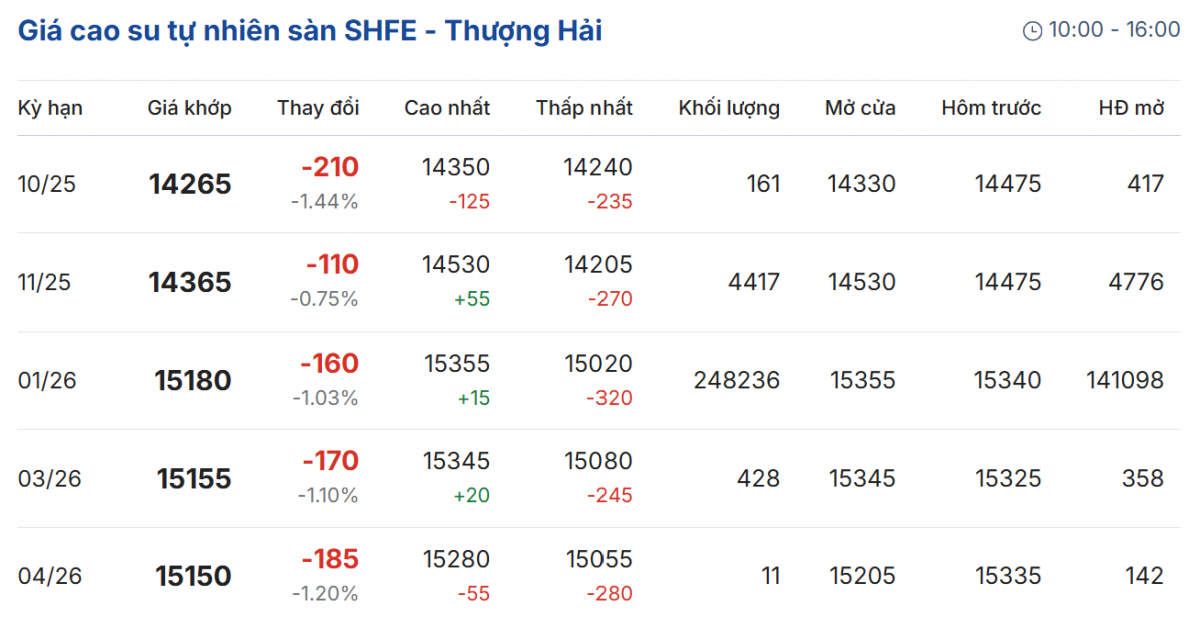Select the 11/25 contract term
Viewport: 1200px width, 617px height.
point(44,282)
